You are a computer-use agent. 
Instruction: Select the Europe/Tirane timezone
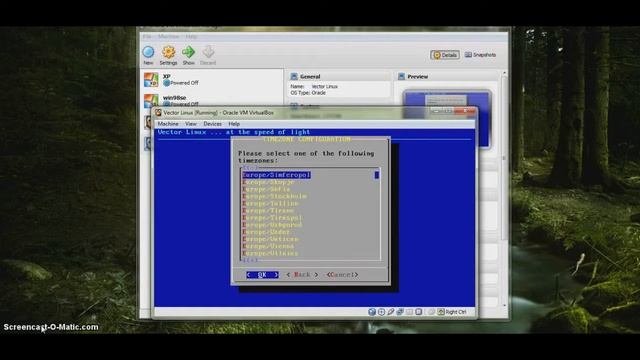point(268,211)
